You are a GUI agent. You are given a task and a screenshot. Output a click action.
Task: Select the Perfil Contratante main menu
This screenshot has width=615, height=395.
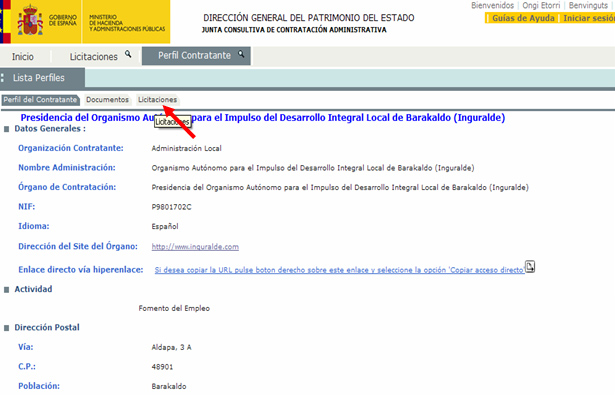[x=196, y=56]
